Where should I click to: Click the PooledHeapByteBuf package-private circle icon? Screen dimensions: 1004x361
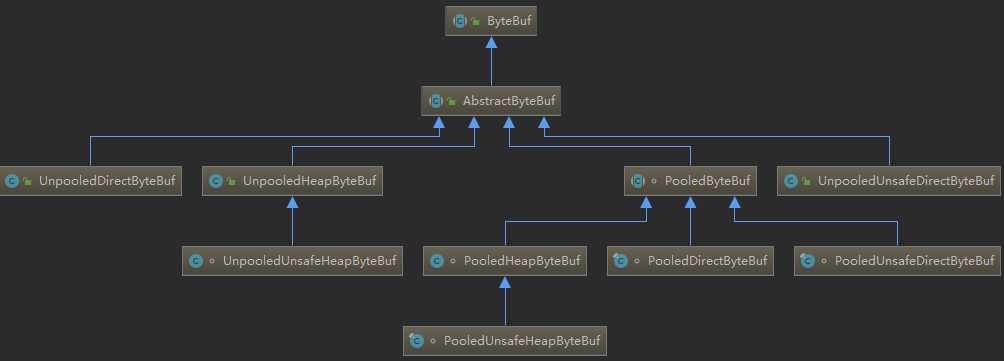tap(453, 262)
